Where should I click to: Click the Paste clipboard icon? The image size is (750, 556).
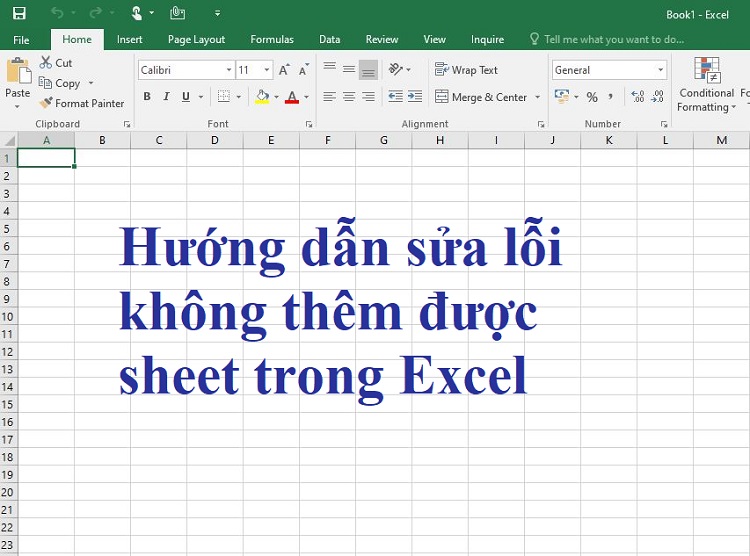18,70
